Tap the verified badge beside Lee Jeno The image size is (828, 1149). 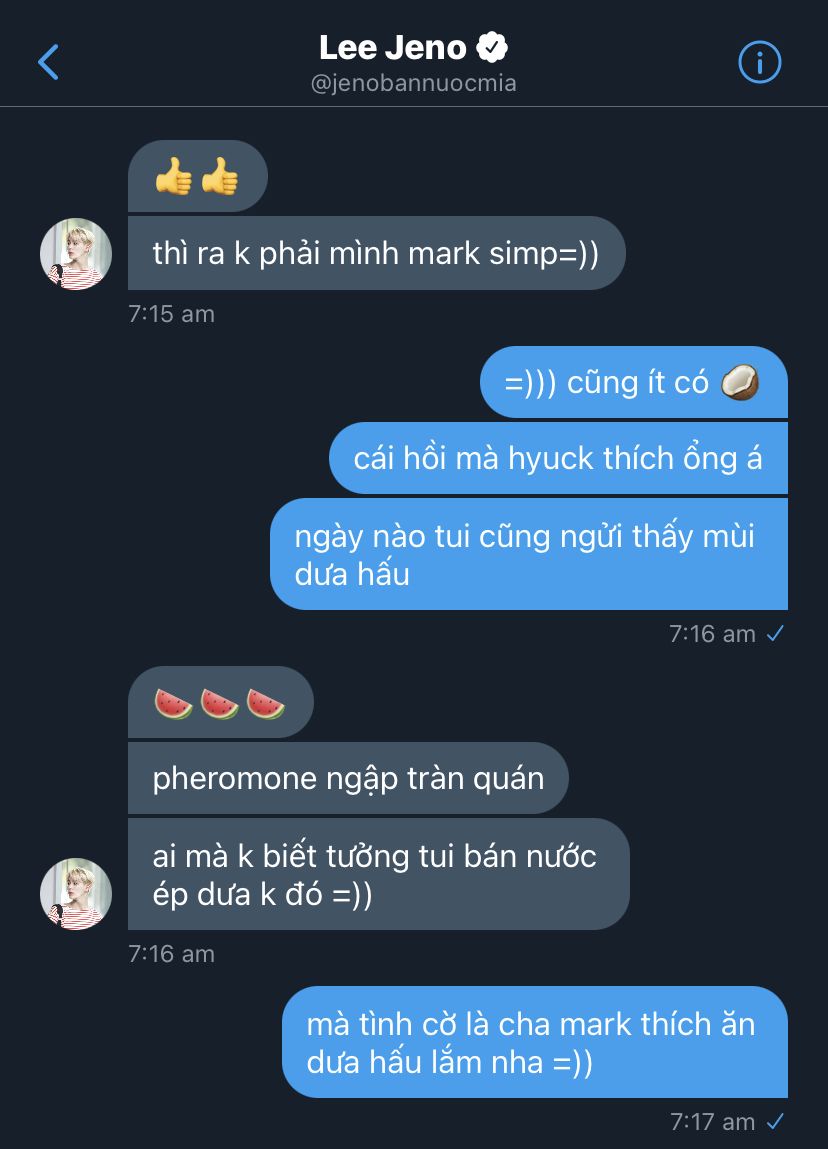(x=492, y=48)
